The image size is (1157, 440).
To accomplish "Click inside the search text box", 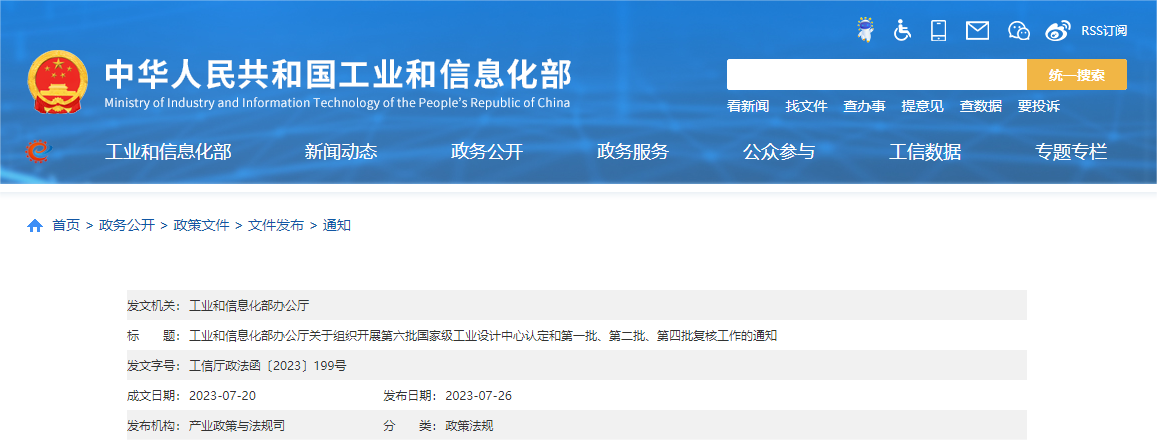I will pos(876,75).
